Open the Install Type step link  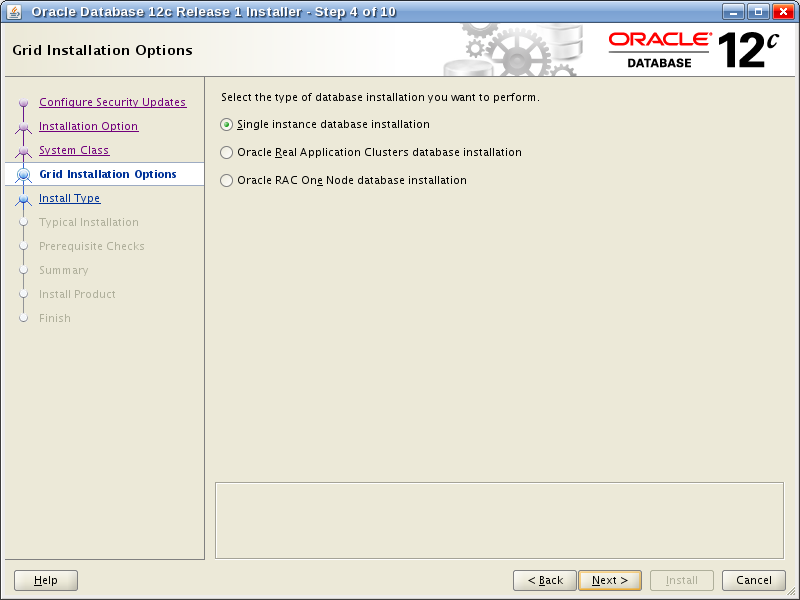point(69,198)
